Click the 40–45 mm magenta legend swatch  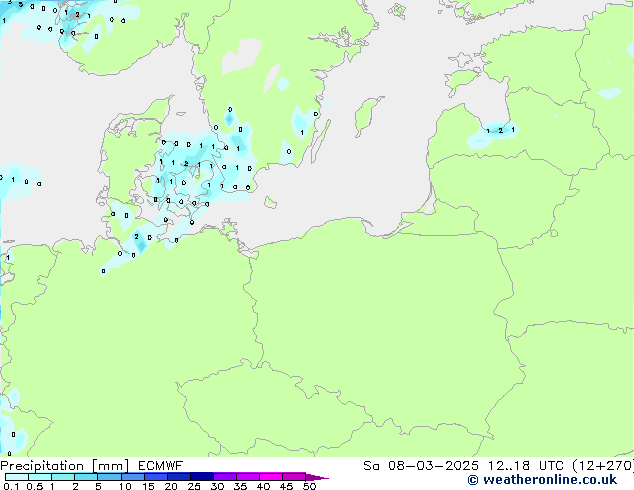point(271,477)
